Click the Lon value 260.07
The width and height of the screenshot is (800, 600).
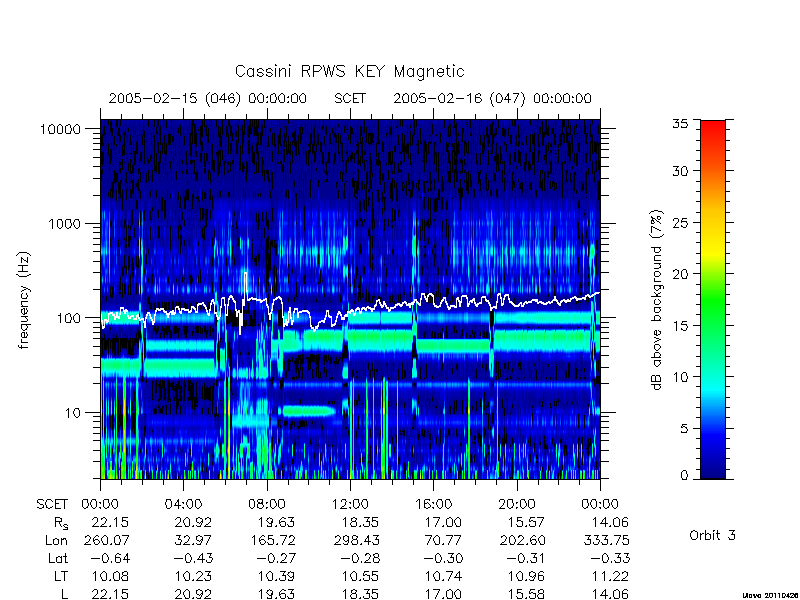(x=107, y=540)
